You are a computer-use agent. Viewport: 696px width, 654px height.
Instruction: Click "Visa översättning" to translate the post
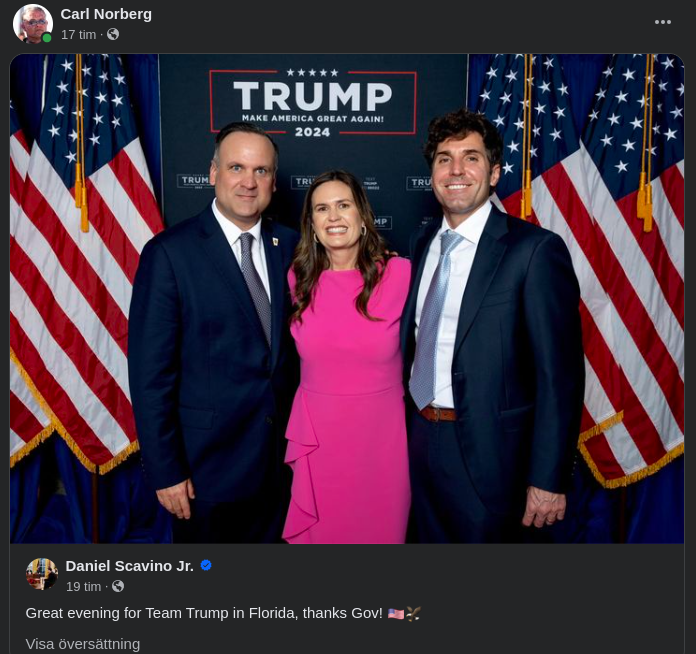[83, 643]
